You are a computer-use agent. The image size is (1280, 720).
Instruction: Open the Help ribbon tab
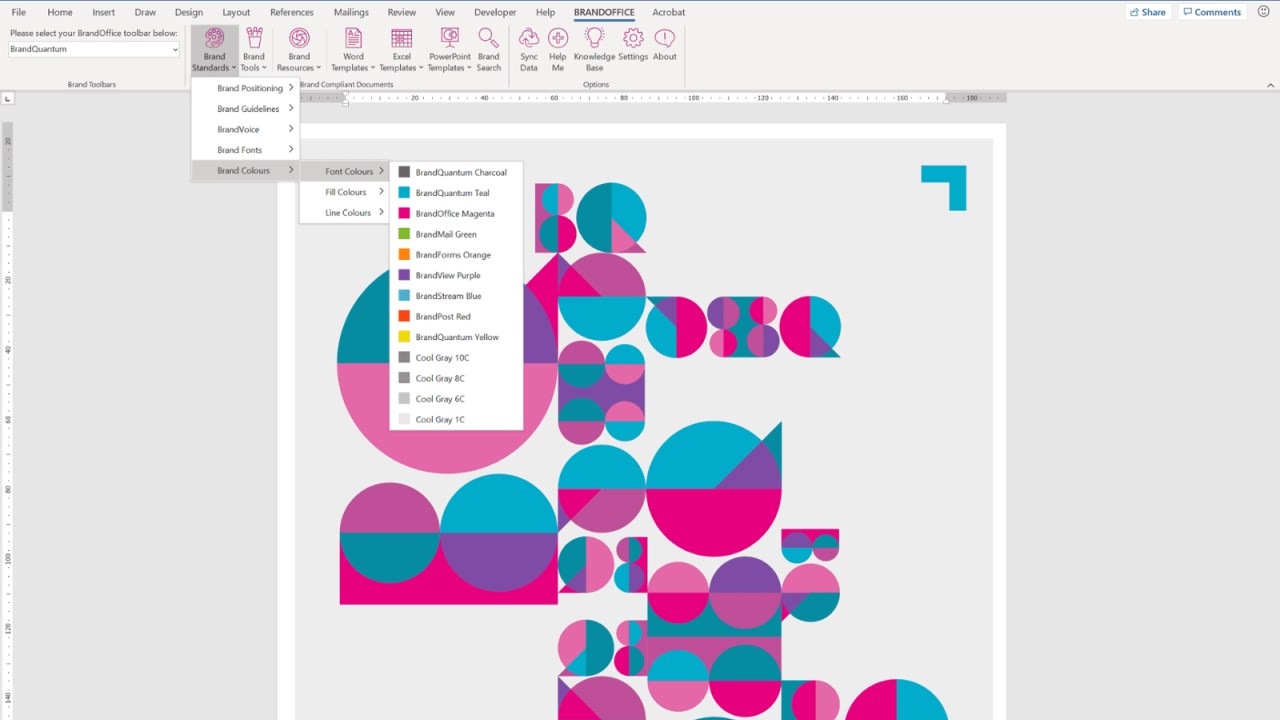coord(545,12)
